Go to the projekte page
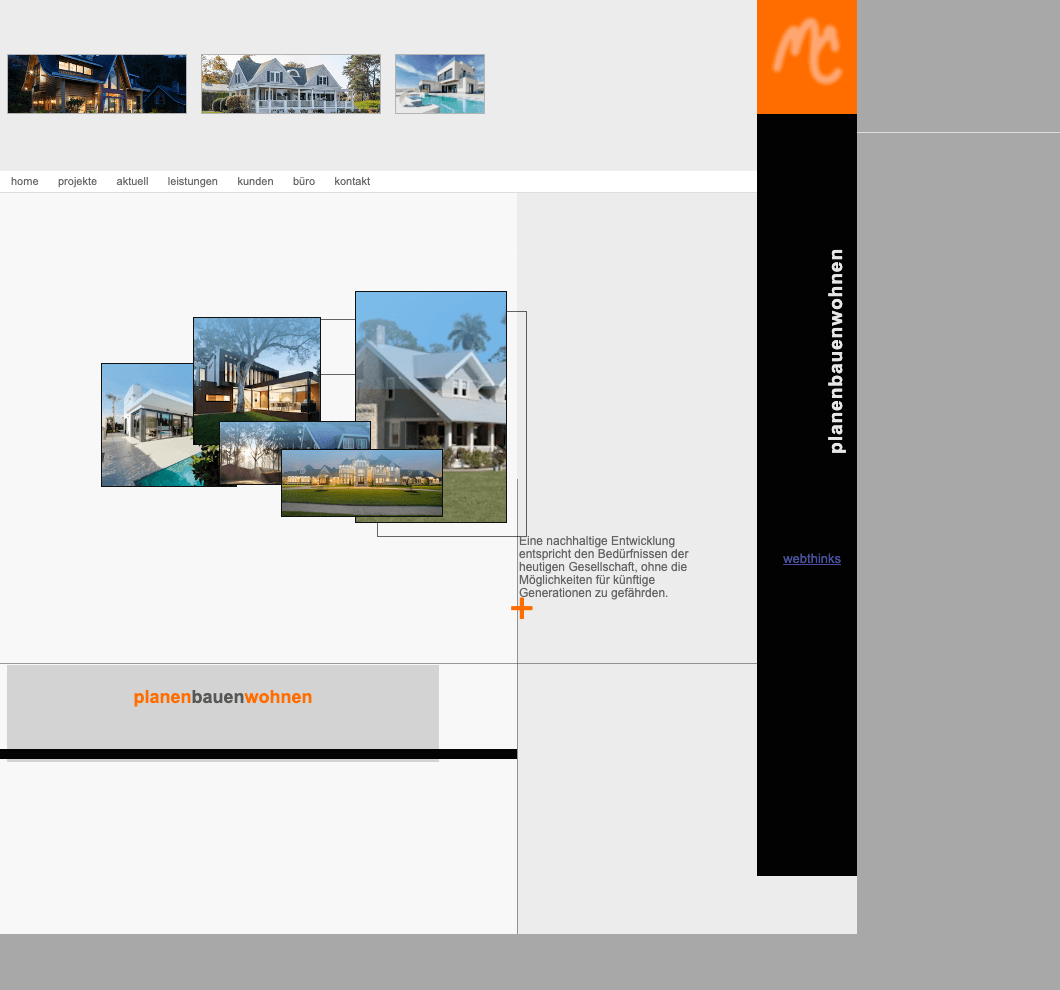The width and height of the screenshot is (1060, 990). (x=77, y=181)
